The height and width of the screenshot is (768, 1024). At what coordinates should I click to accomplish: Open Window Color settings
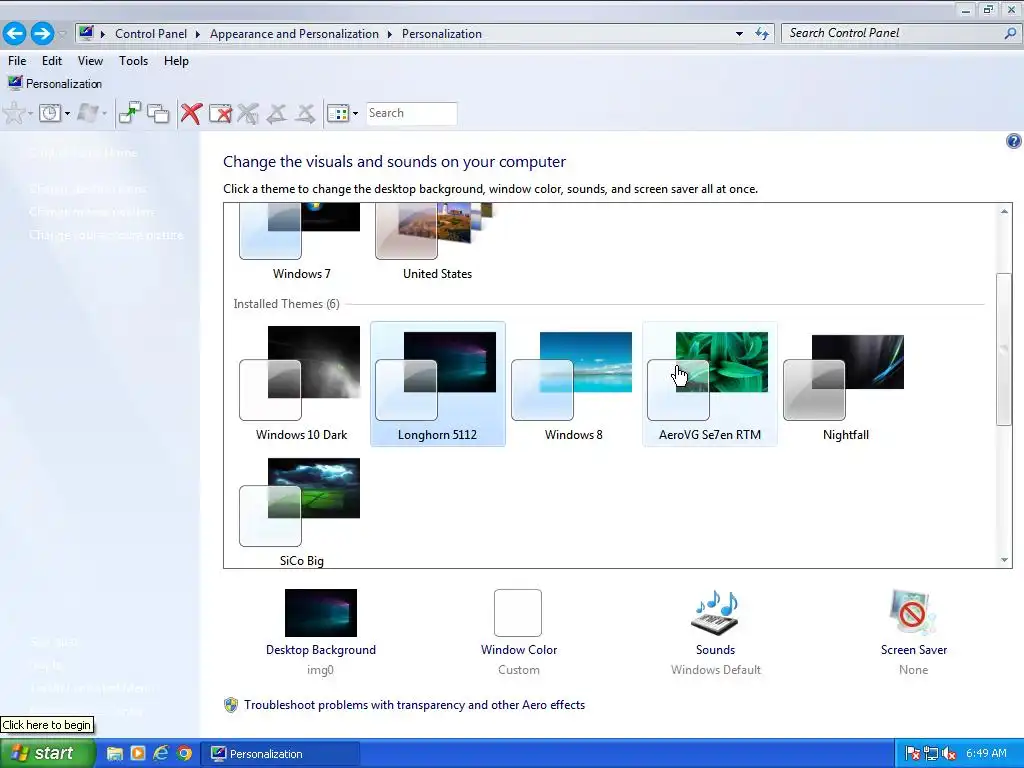tap(519, 650)
